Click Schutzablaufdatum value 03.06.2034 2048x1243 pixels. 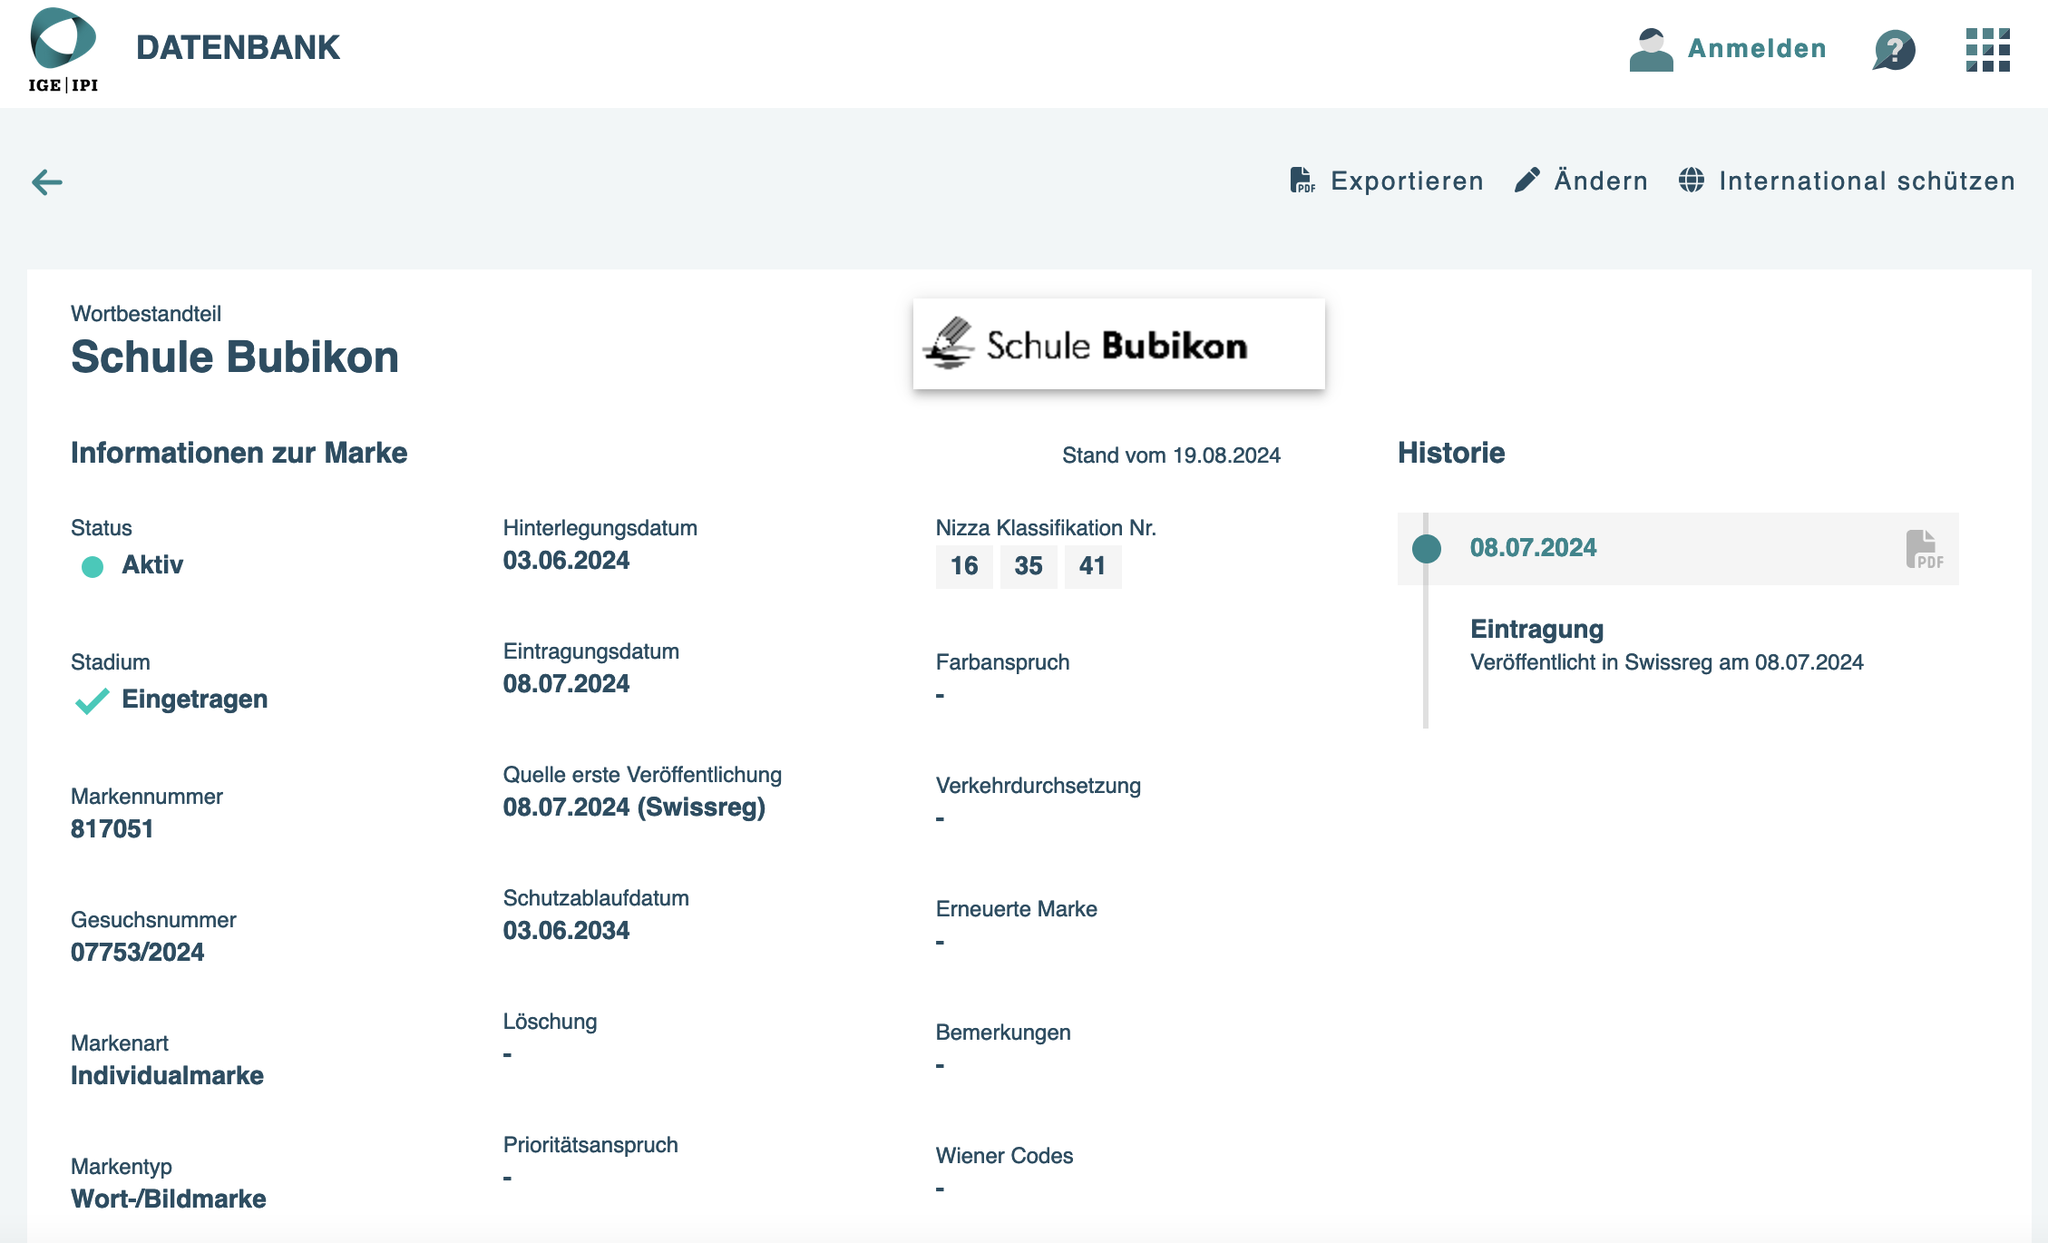point(566,930)
